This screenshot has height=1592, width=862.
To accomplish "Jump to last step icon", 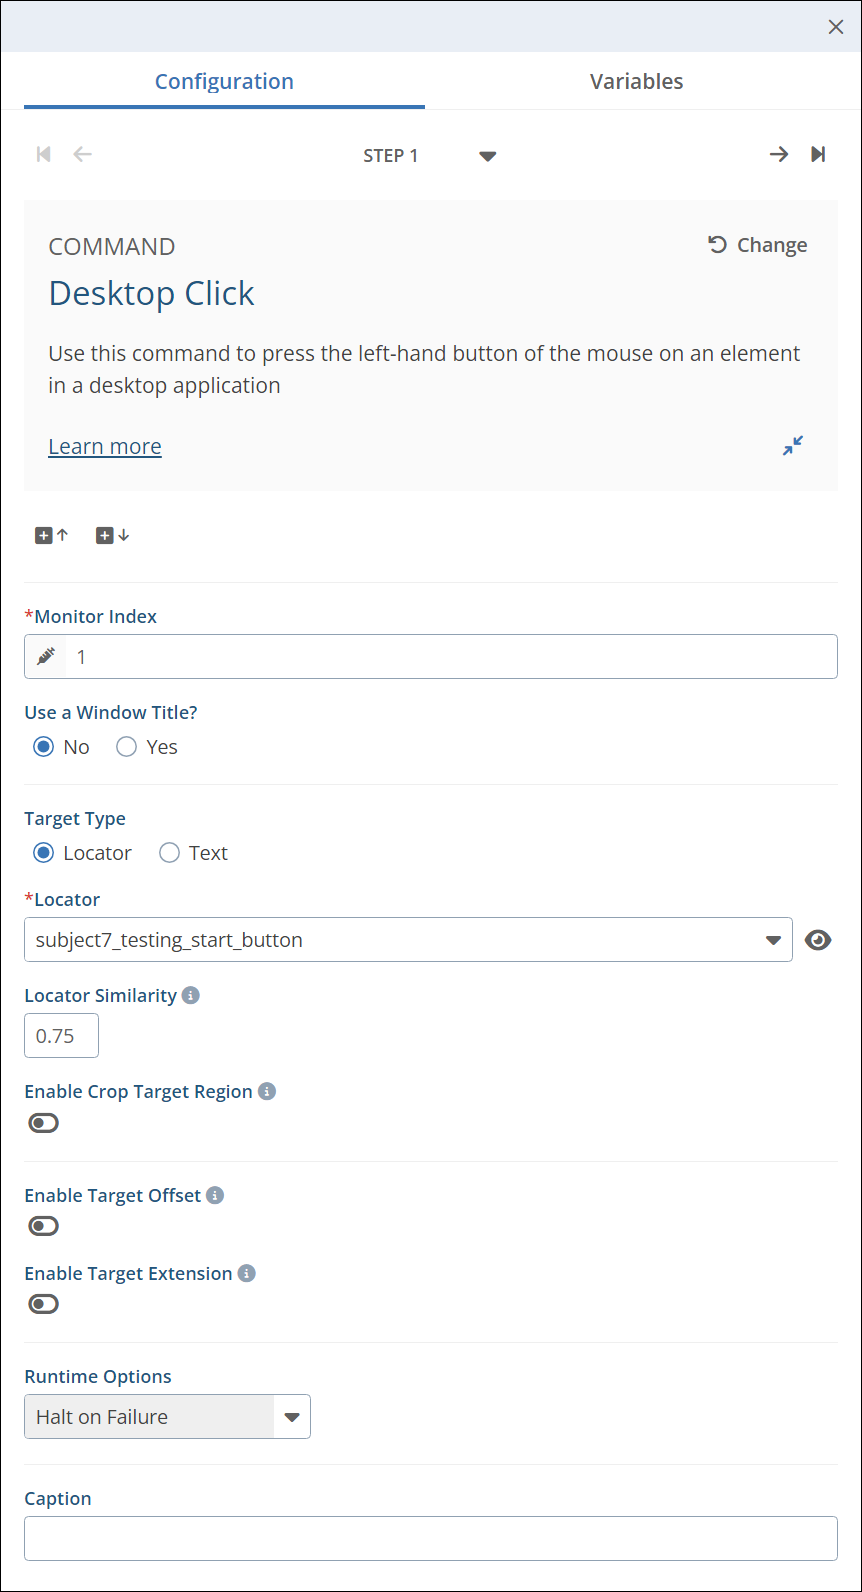I will 818,154.
